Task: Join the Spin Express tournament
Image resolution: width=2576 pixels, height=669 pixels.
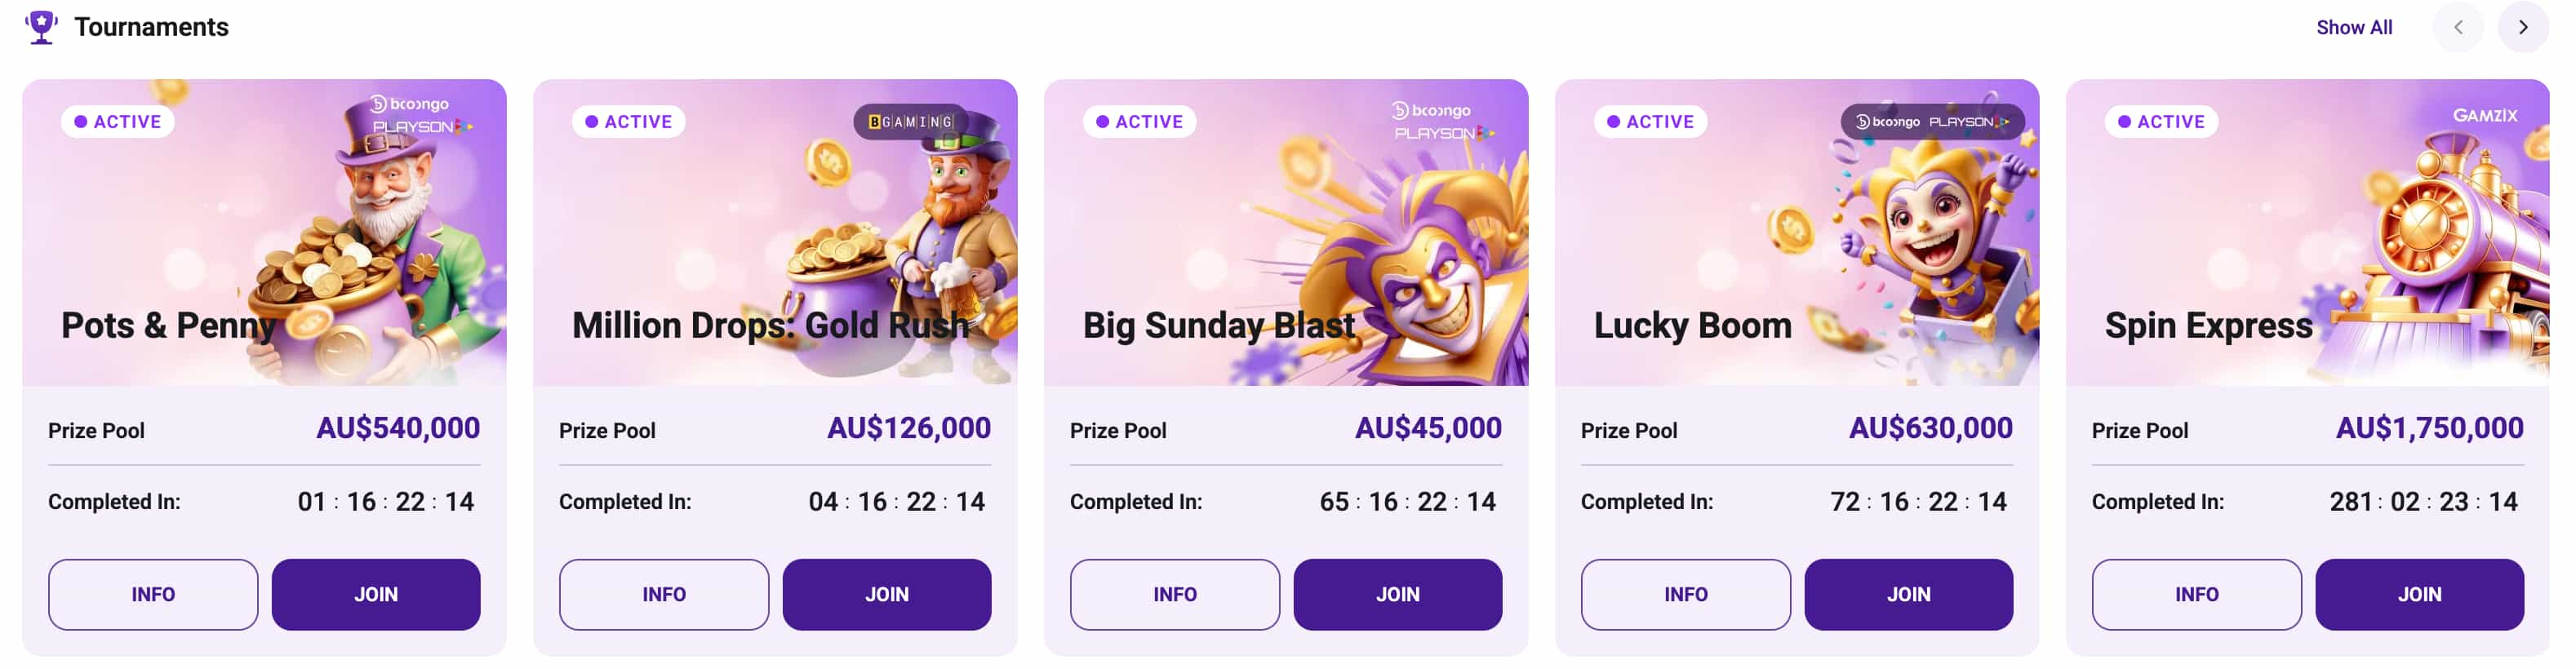Action: 2420,594
